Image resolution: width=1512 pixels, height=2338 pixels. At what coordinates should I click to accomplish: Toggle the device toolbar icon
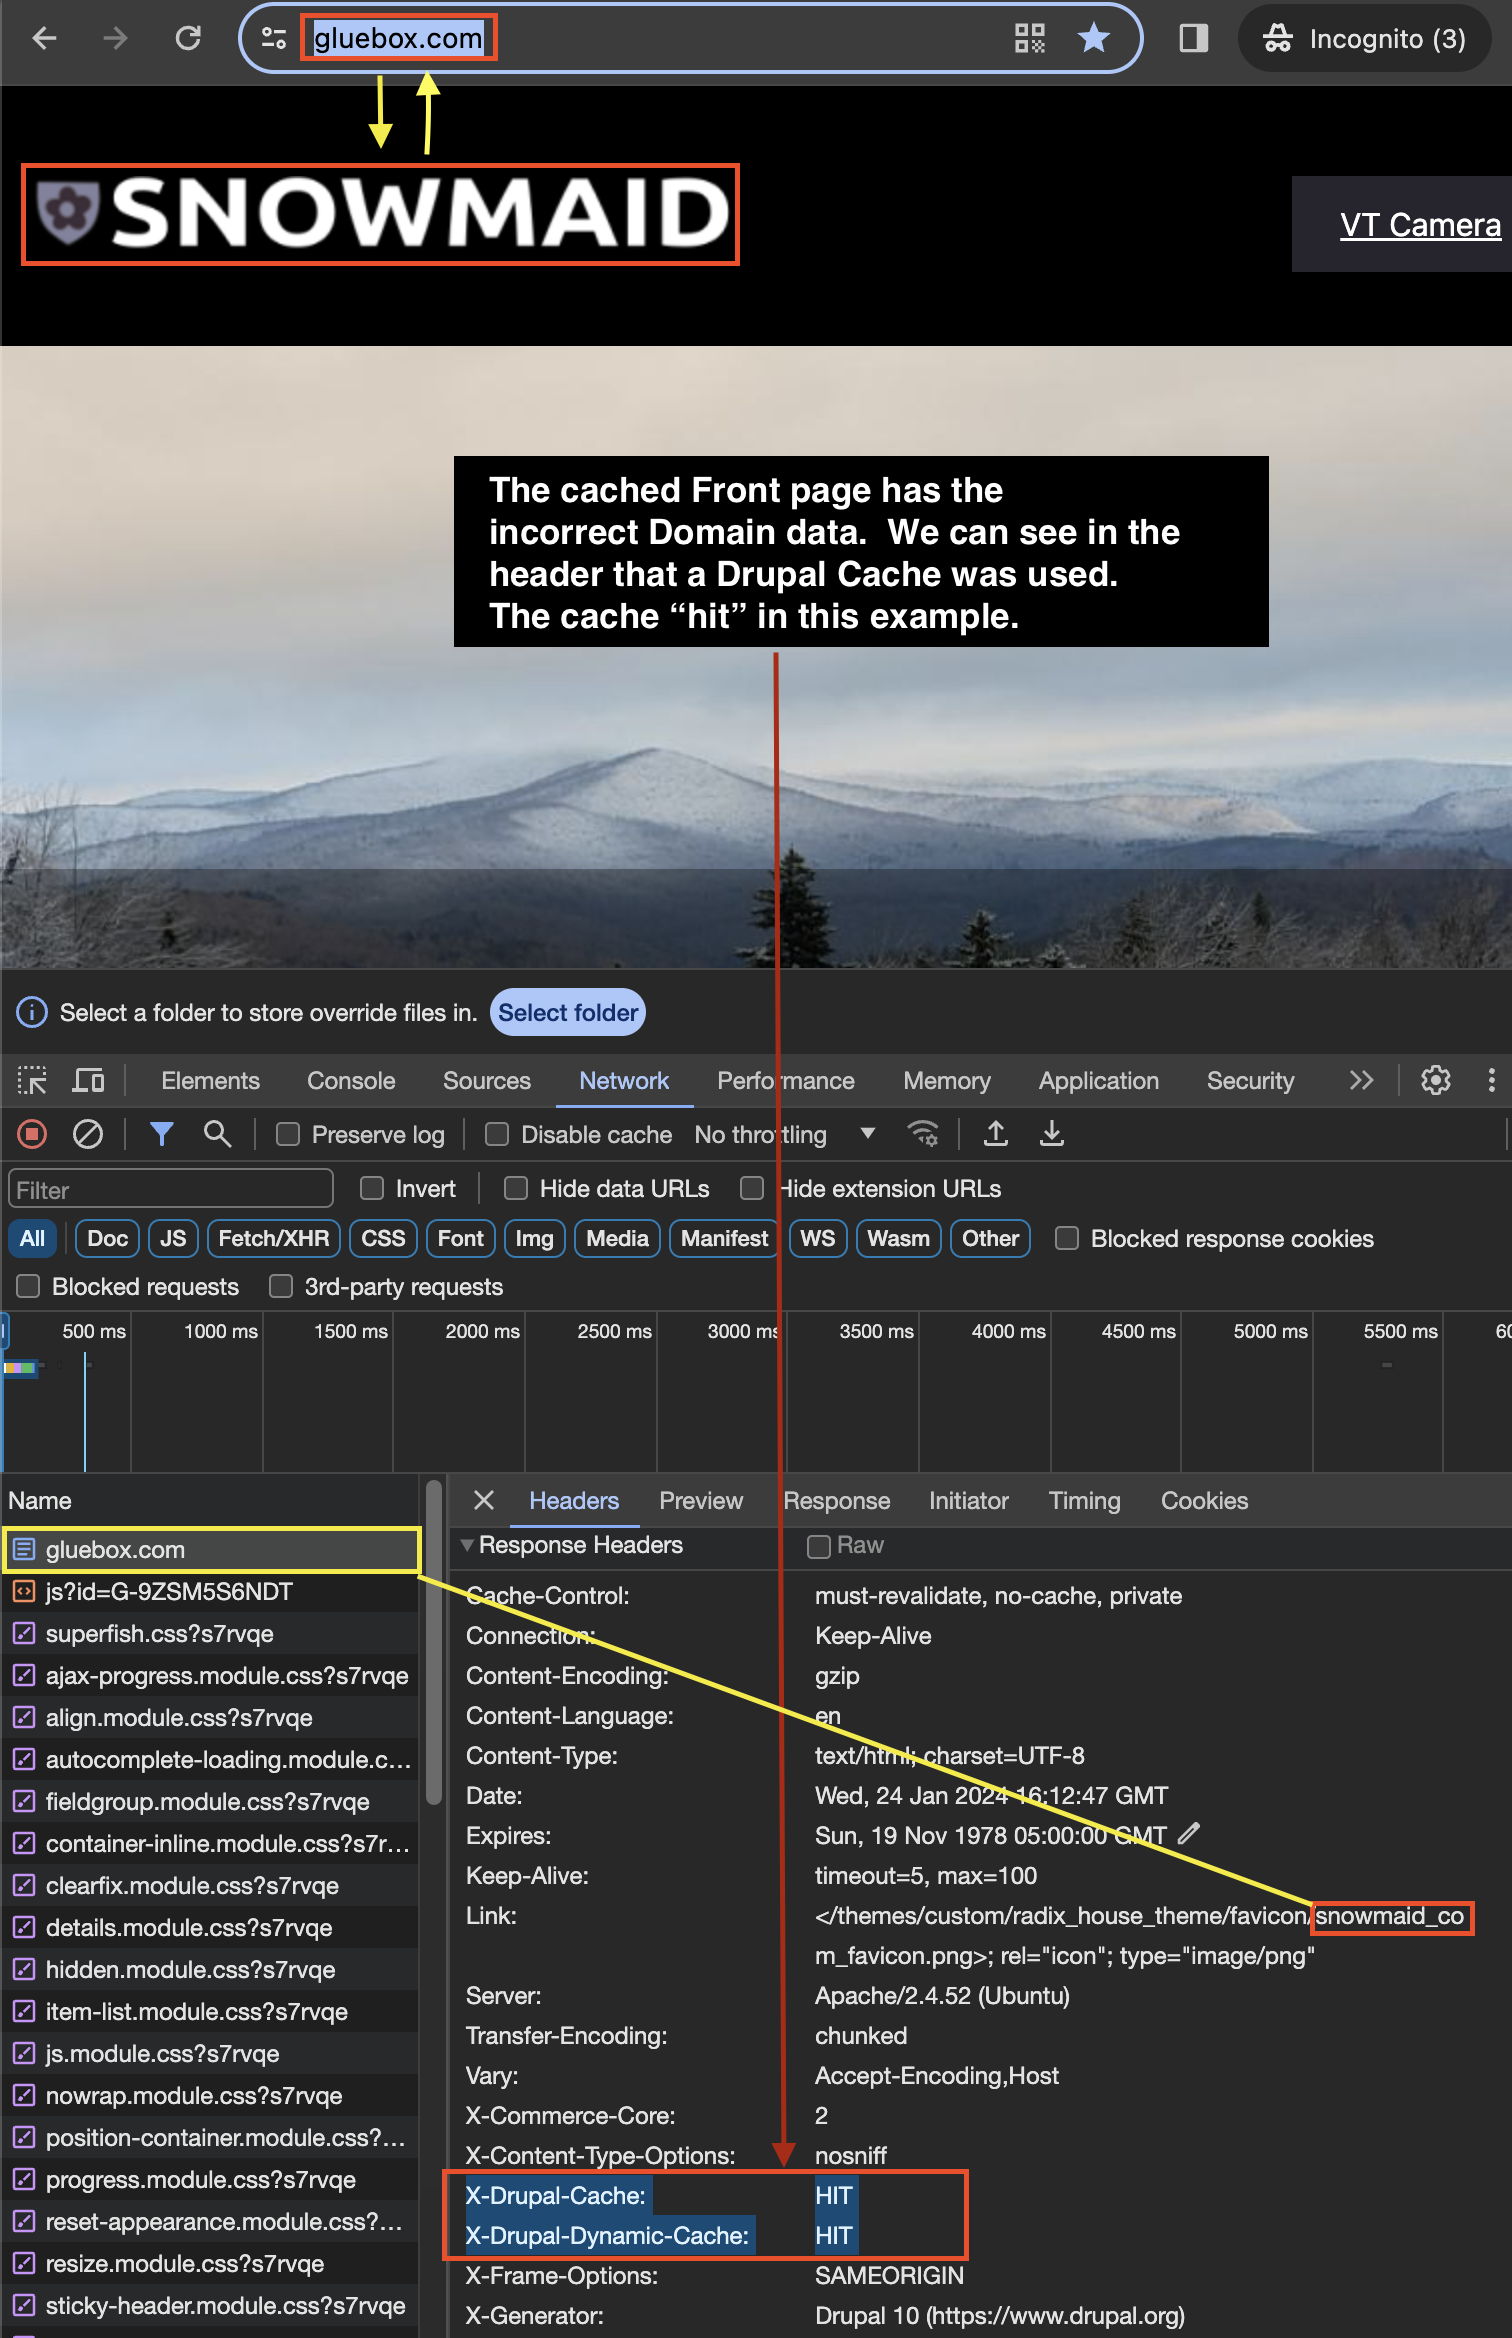88,1081
